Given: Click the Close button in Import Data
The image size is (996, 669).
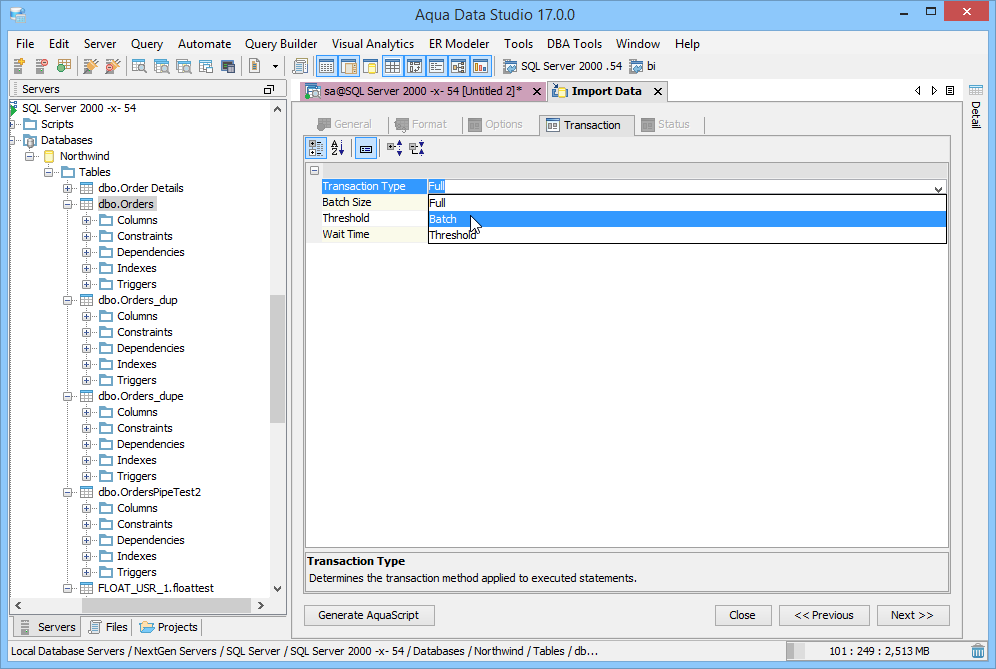Looking at the screenshot, I should click(x=743, y=615).
